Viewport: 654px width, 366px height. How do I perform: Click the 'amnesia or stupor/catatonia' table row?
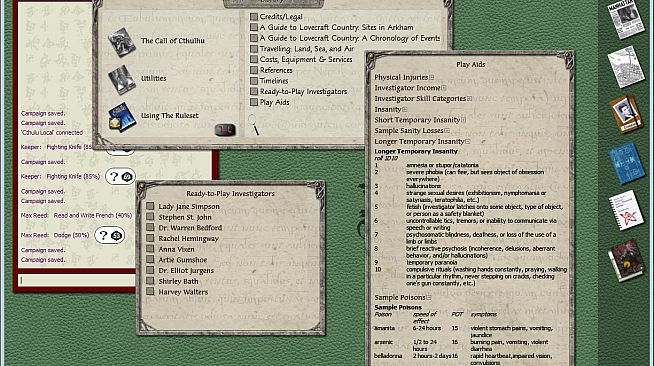click(x=470, y=165)
